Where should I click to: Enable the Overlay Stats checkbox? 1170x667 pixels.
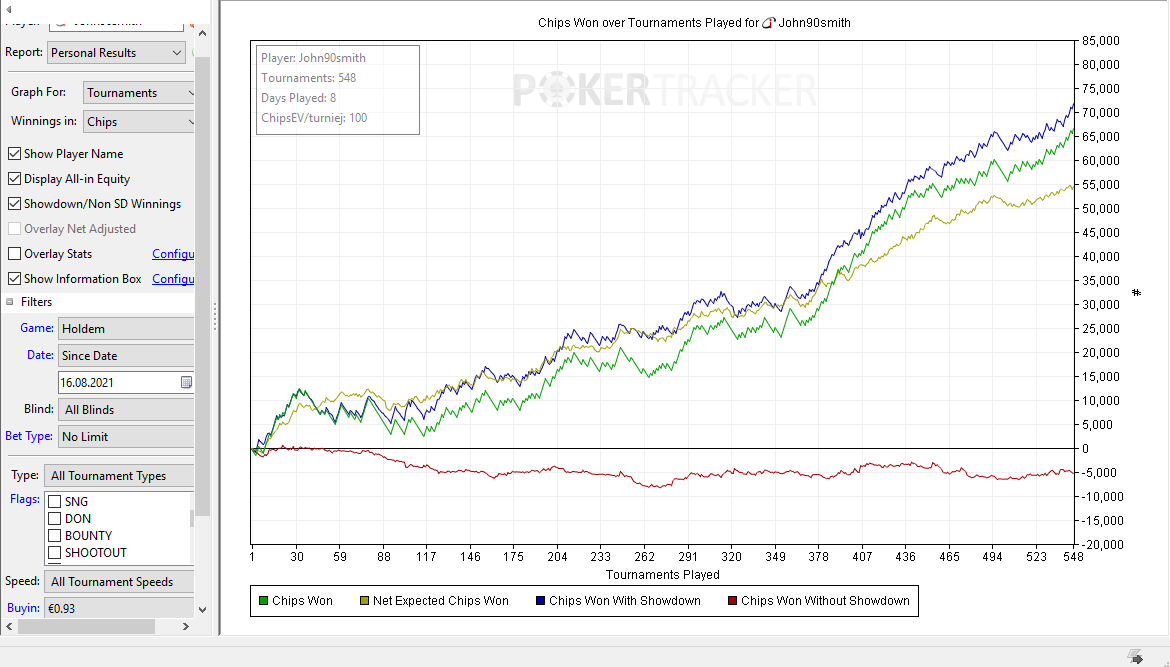[14, 254]
